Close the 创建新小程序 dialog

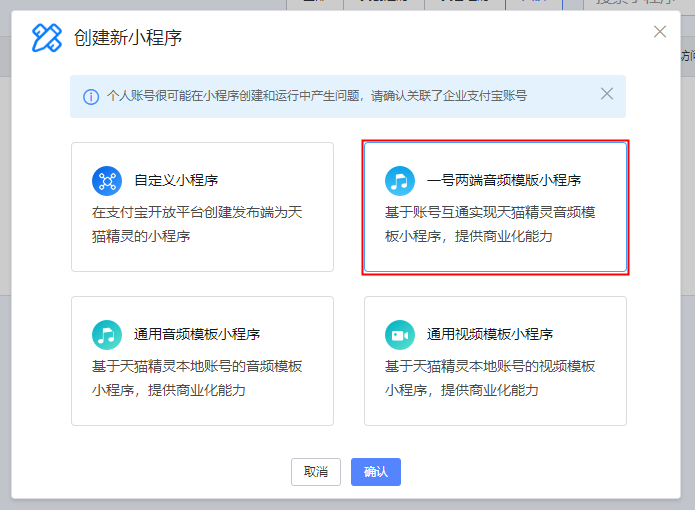pyautogui.click(x=660, y=31)
